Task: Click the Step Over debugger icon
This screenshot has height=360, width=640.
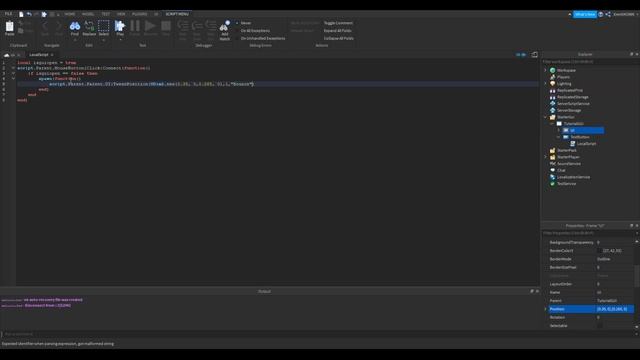Action: tap(197, 26)
